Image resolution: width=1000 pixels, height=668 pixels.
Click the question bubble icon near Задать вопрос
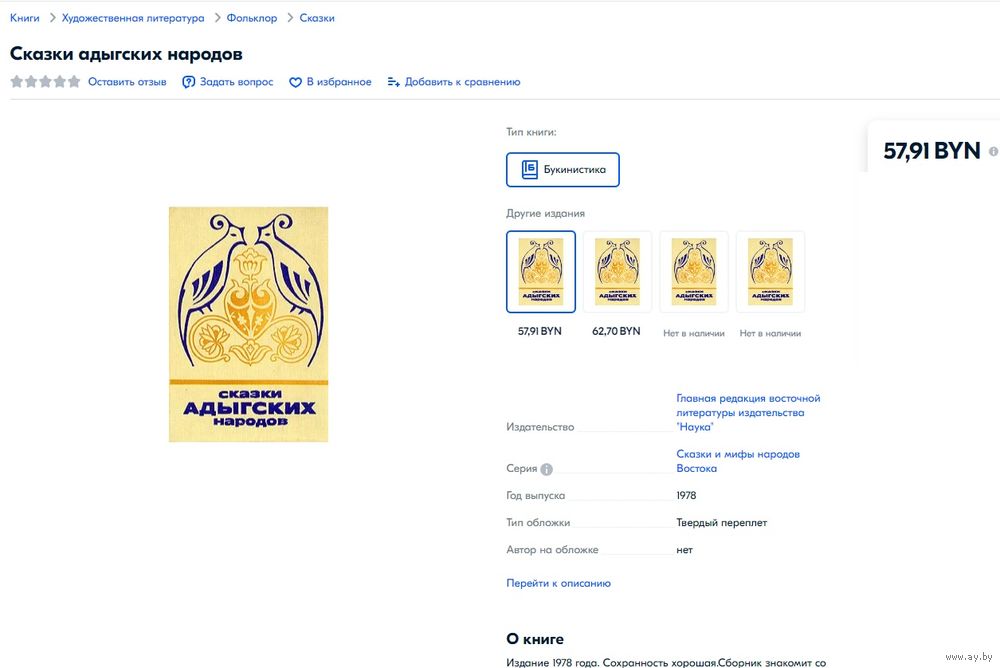coord(189,82)
